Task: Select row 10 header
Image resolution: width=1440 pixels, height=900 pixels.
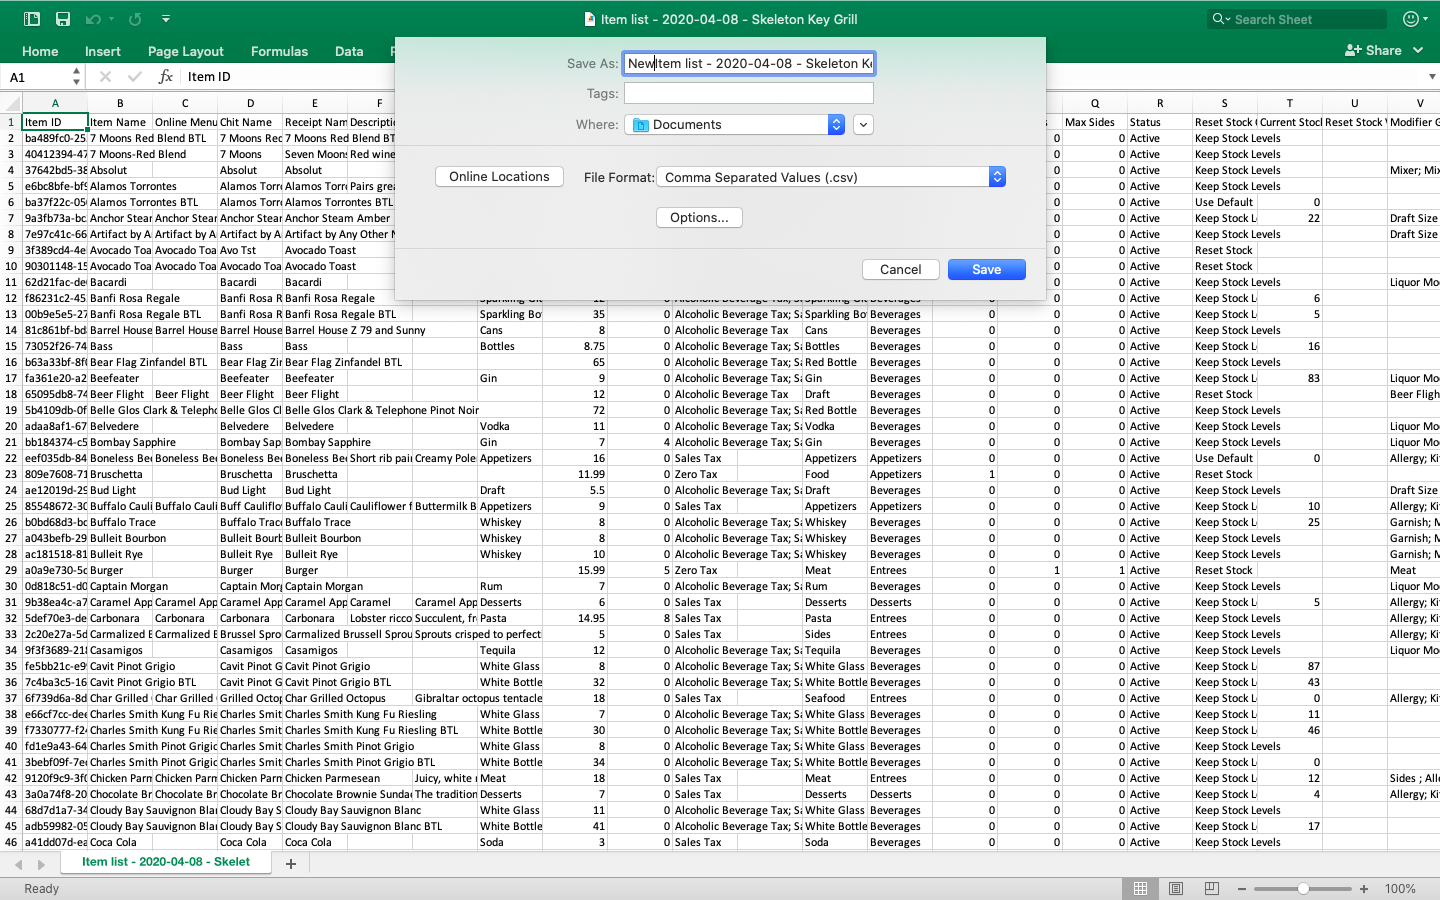Action: [11, 266]
